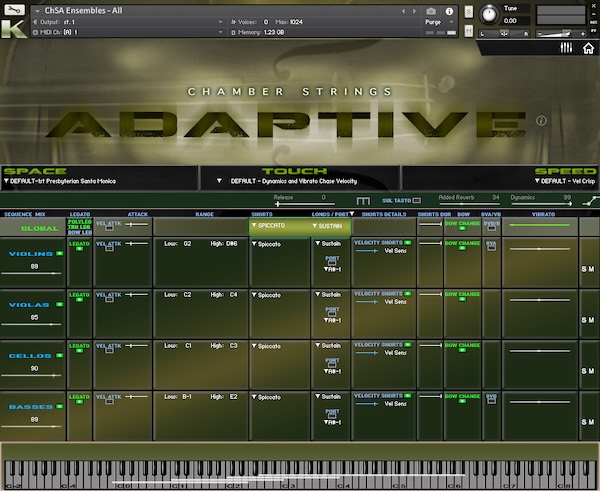
Task: Select POLYLEG global legato mode
Action: point(80,222)
